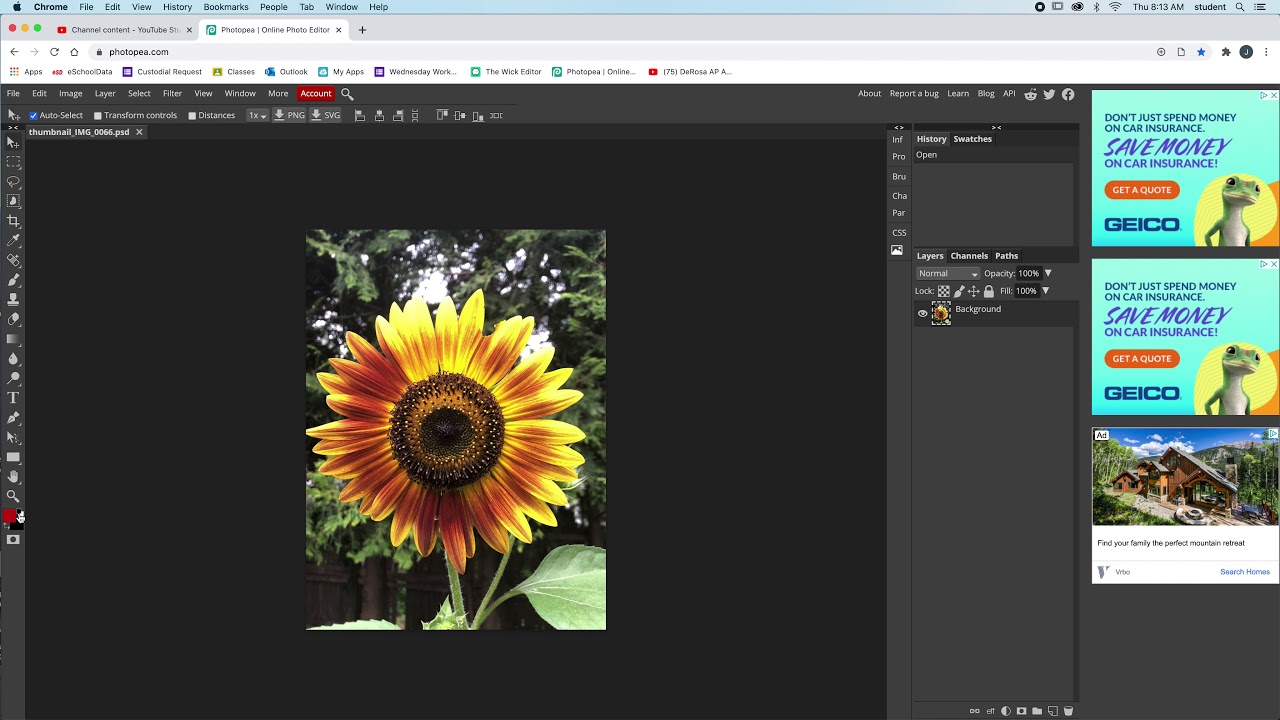Select the Clone Stamp tool
1280x720 pixels.
[x=13, y=299]
